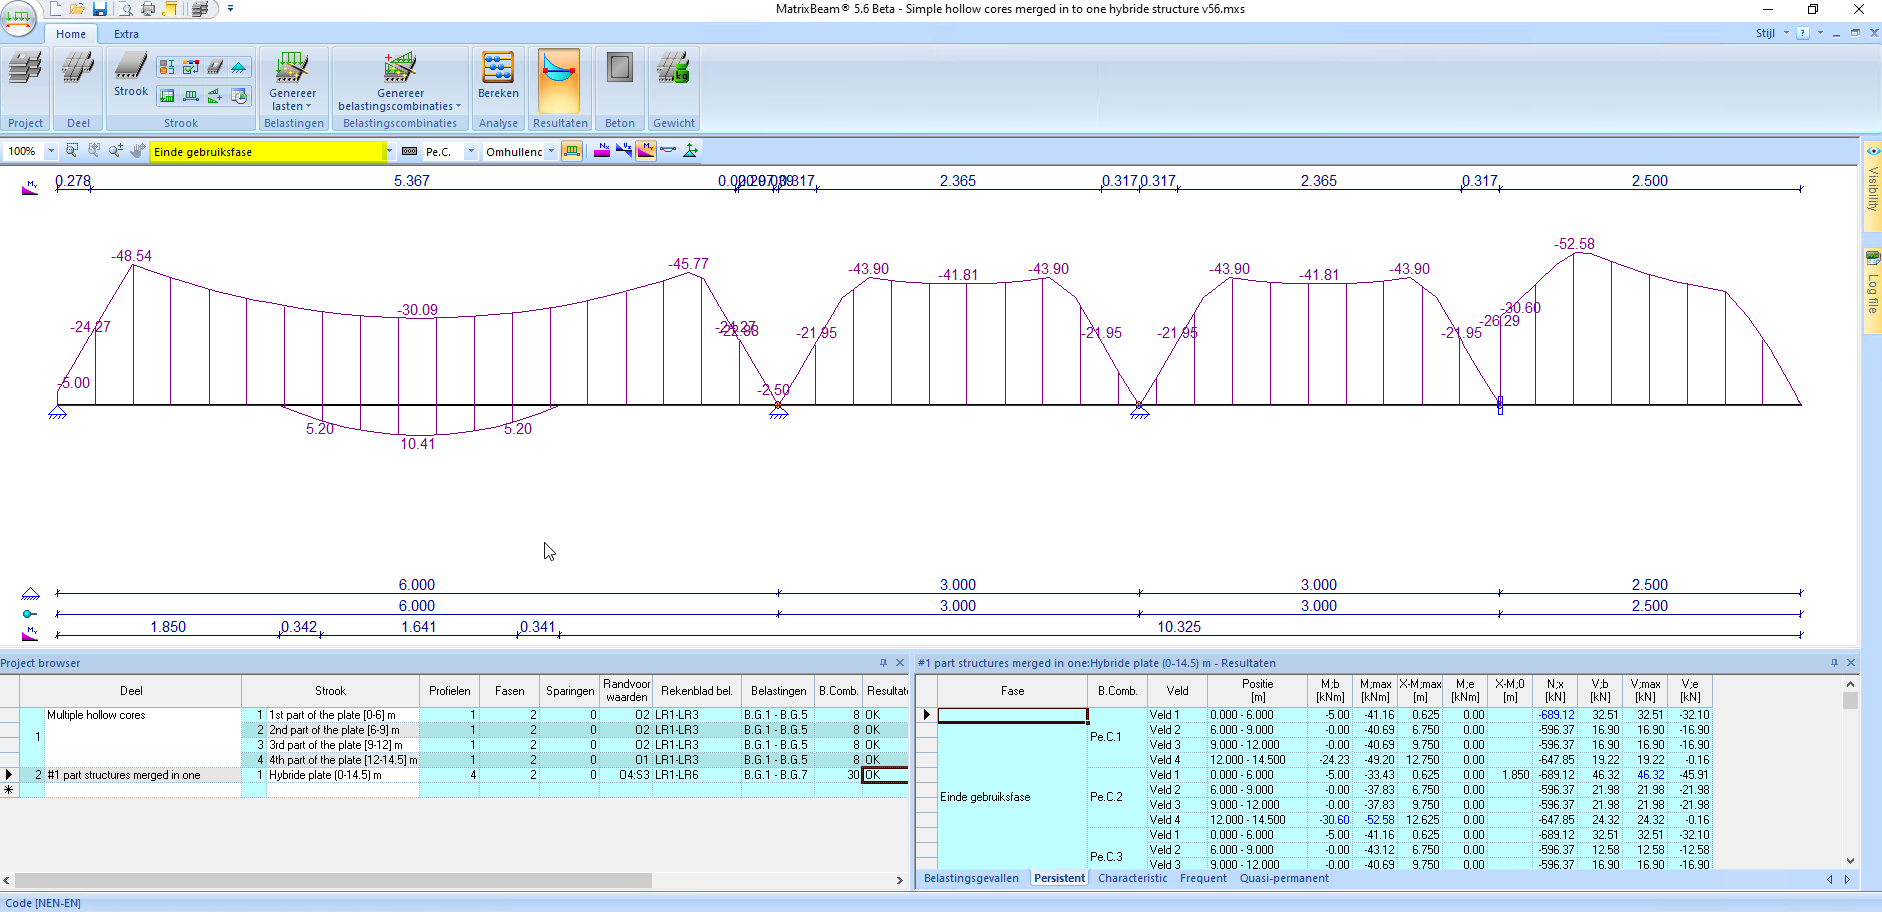Click the save diskette icon
The image size is (1882, 912).
point(100,9)
